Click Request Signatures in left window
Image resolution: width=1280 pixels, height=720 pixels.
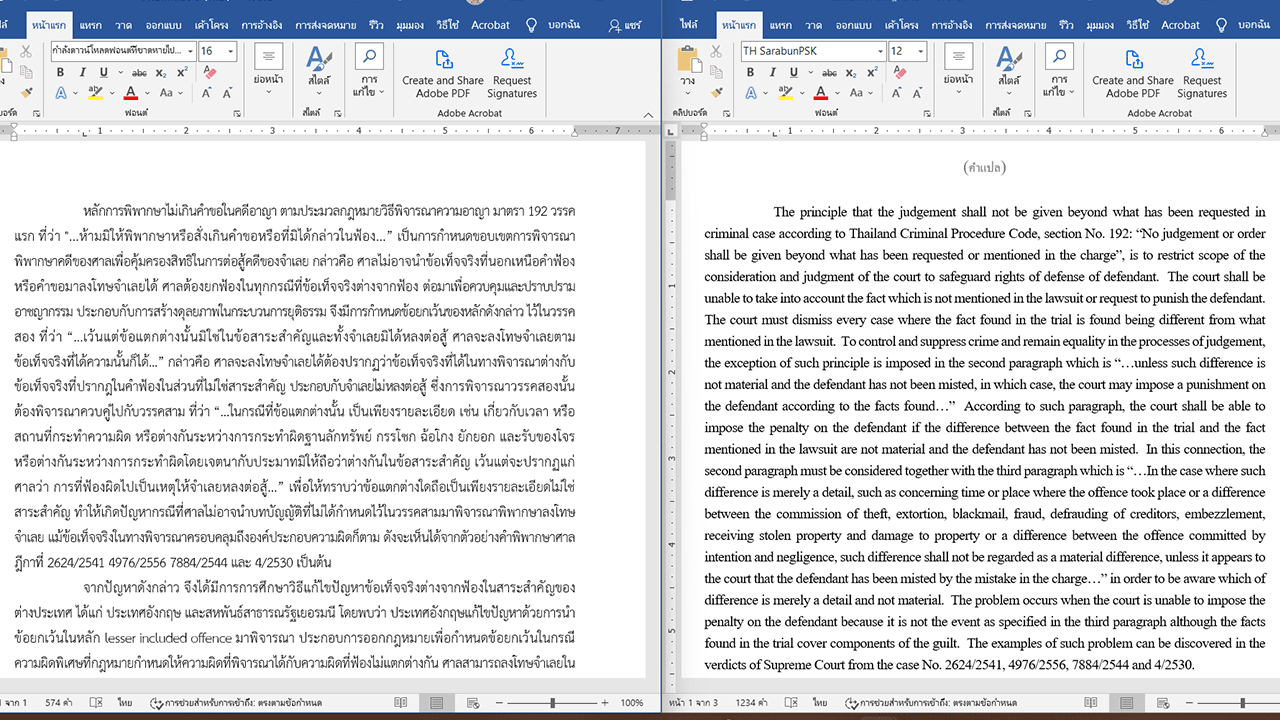tap(512, 72)
